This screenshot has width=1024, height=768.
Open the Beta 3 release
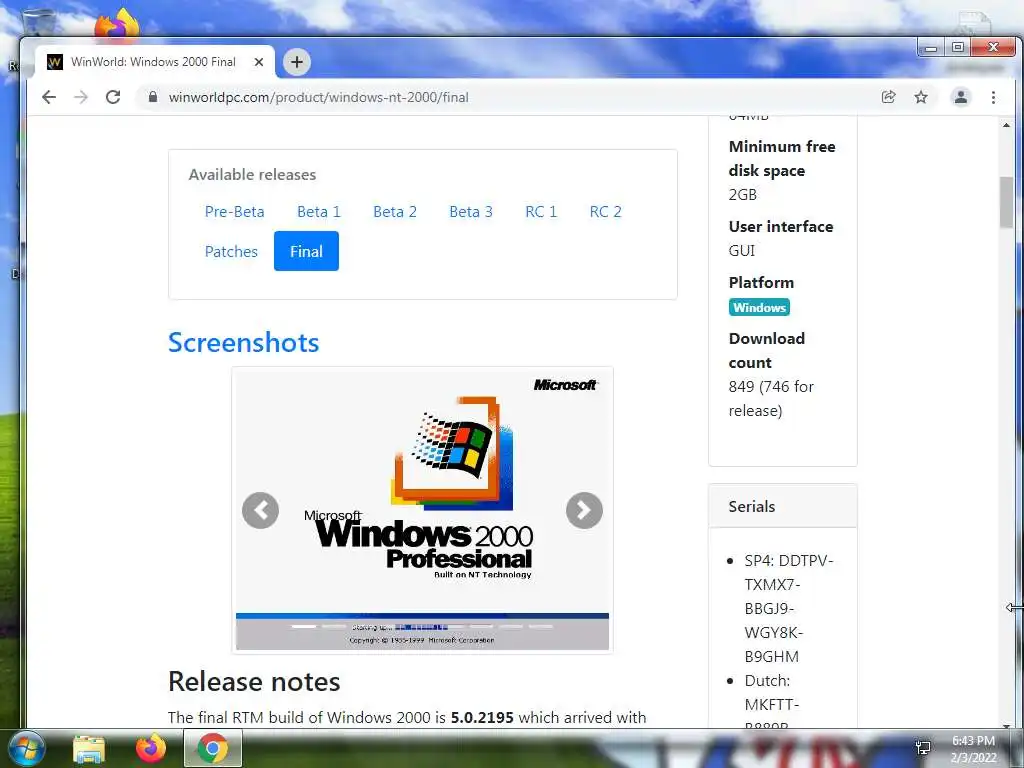click(x=471, y=212)
